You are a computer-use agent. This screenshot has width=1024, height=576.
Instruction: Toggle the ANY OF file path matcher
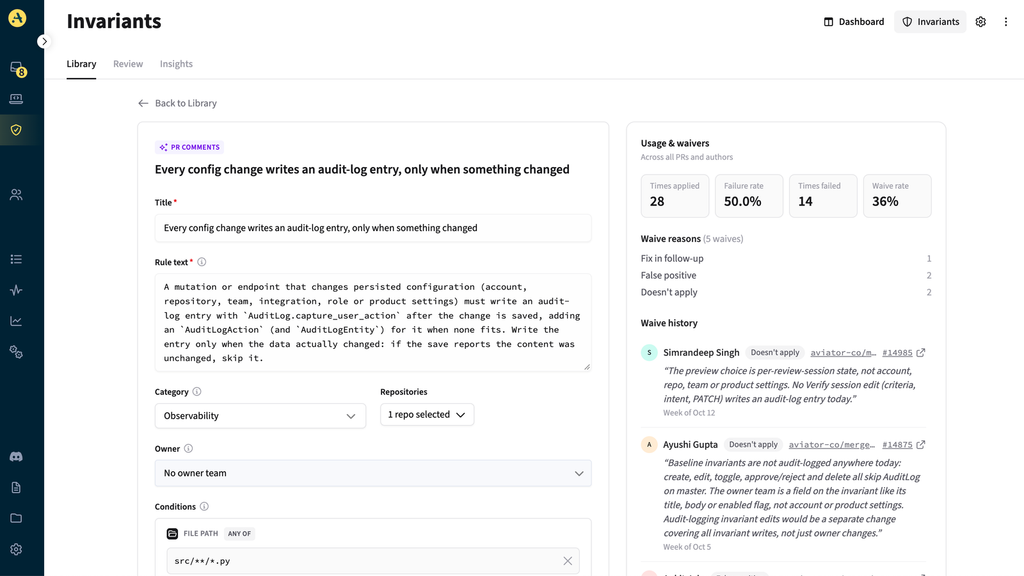[239, 534]
